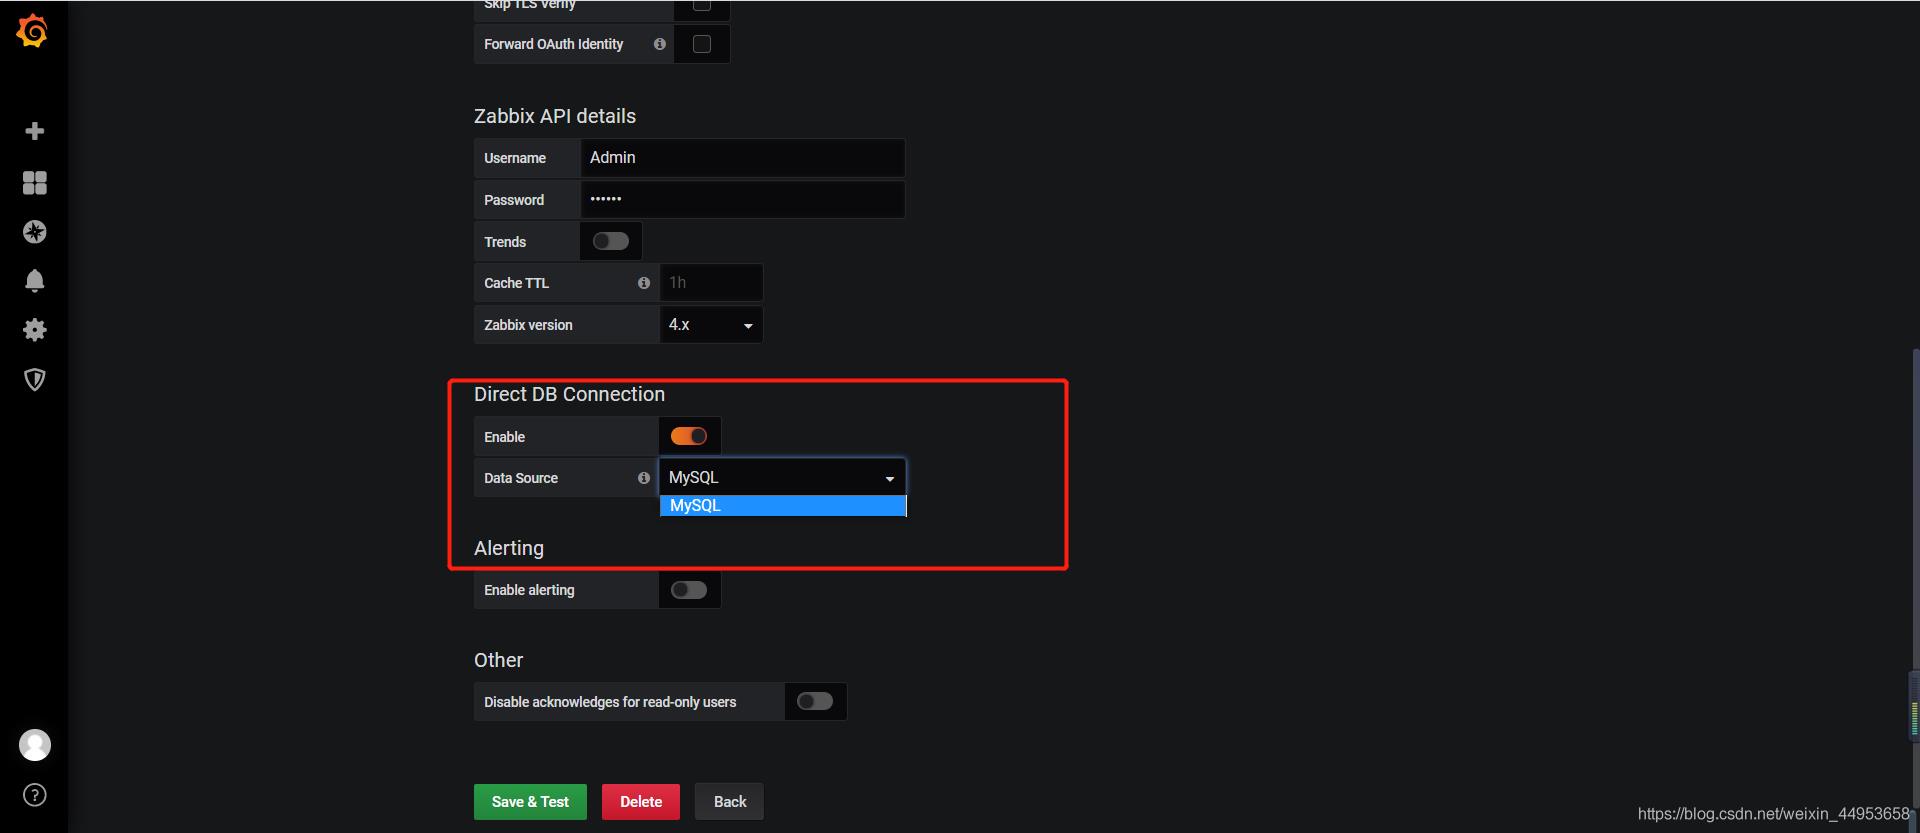The image size is (1920, 833).
Task: Click the Other section heading
Action: [498, 660]
